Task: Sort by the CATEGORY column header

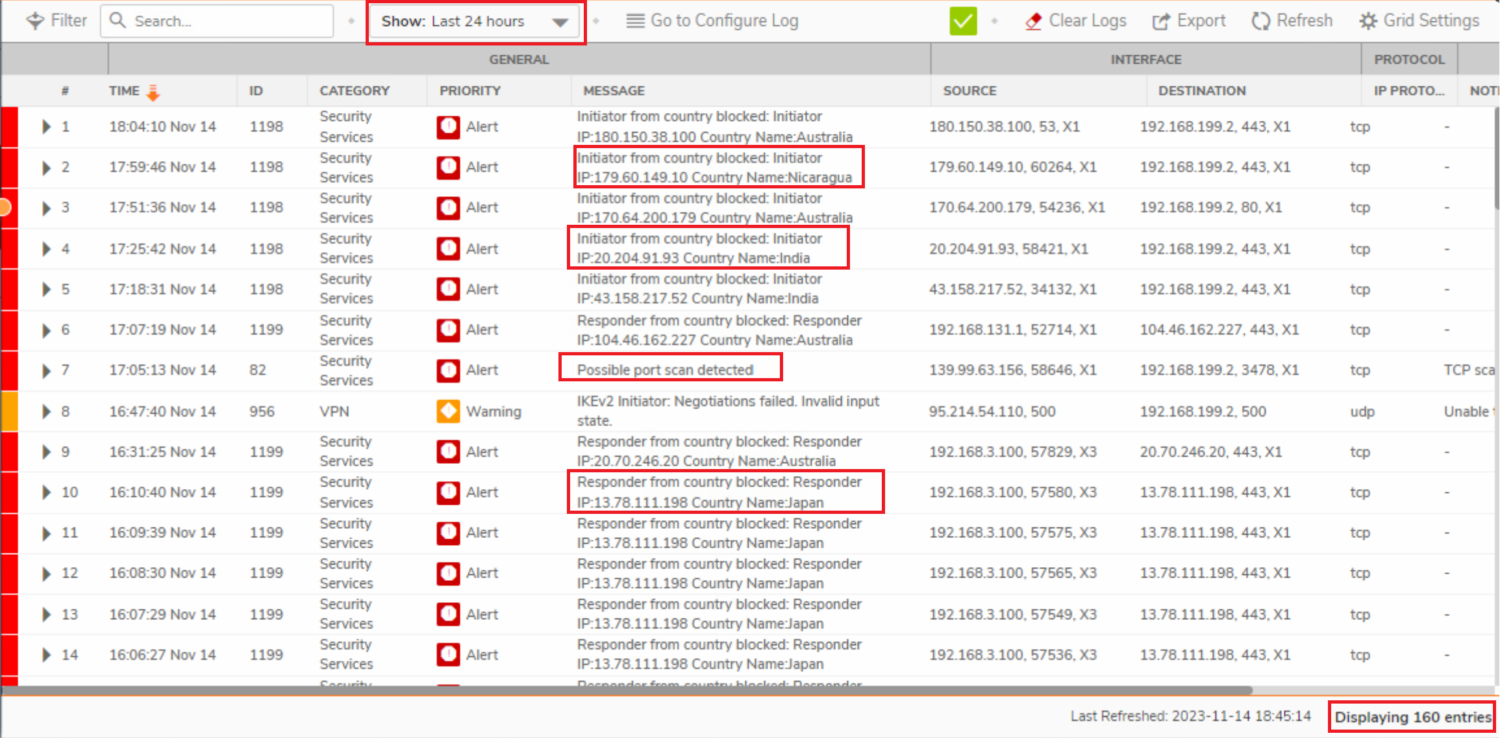Action: click(x=354, y=91)
